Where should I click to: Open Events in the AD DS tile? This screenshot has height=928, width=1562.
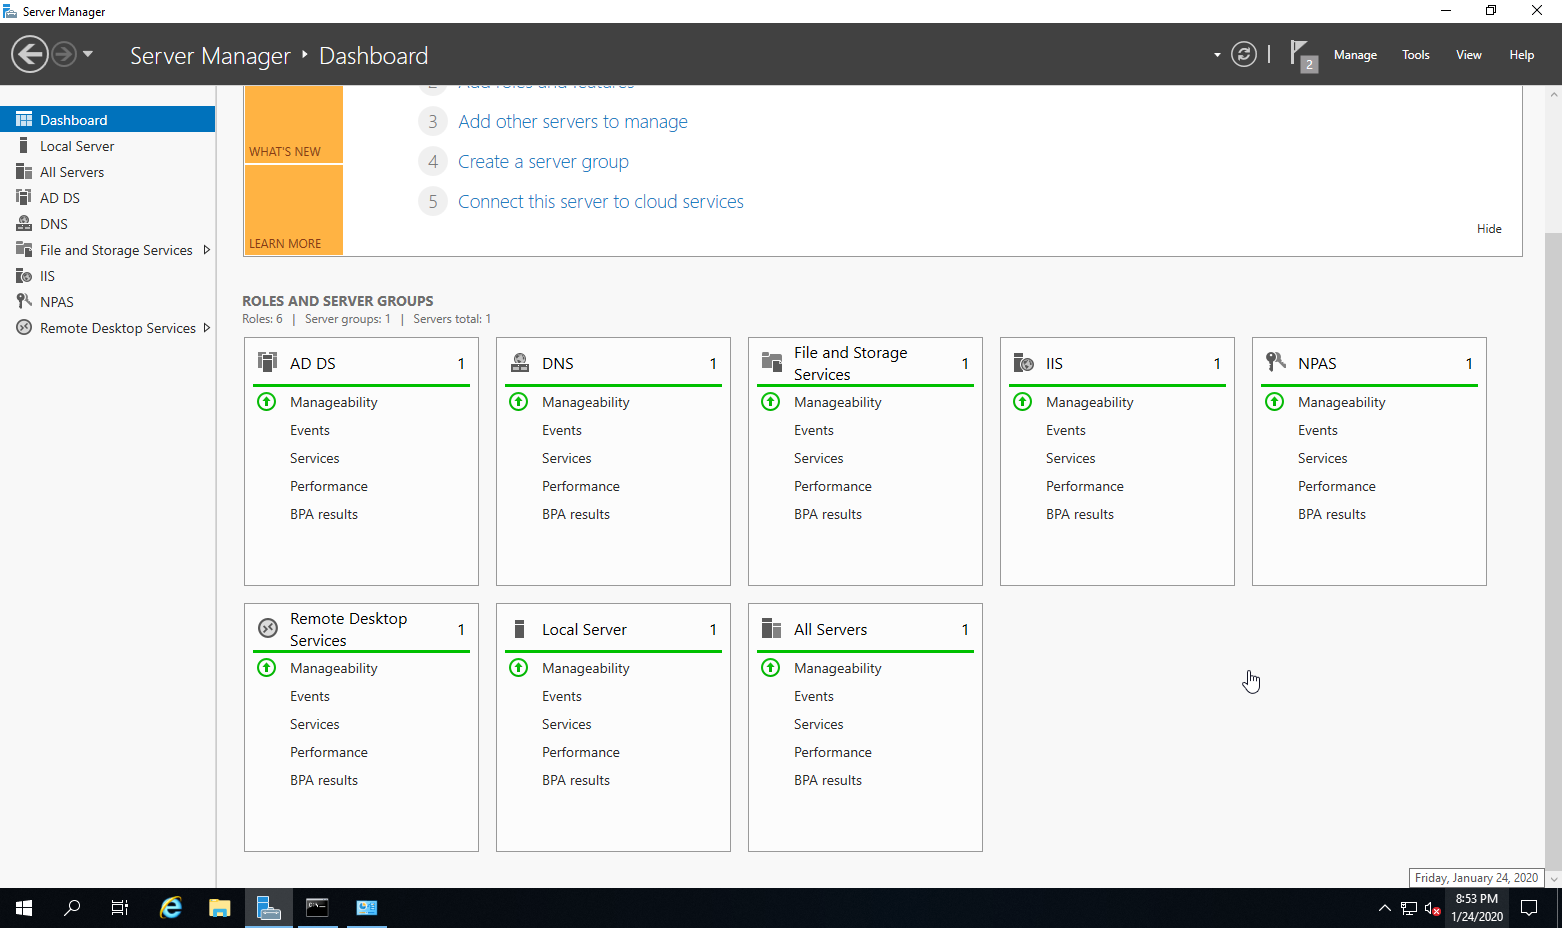[x=310, y=430]
